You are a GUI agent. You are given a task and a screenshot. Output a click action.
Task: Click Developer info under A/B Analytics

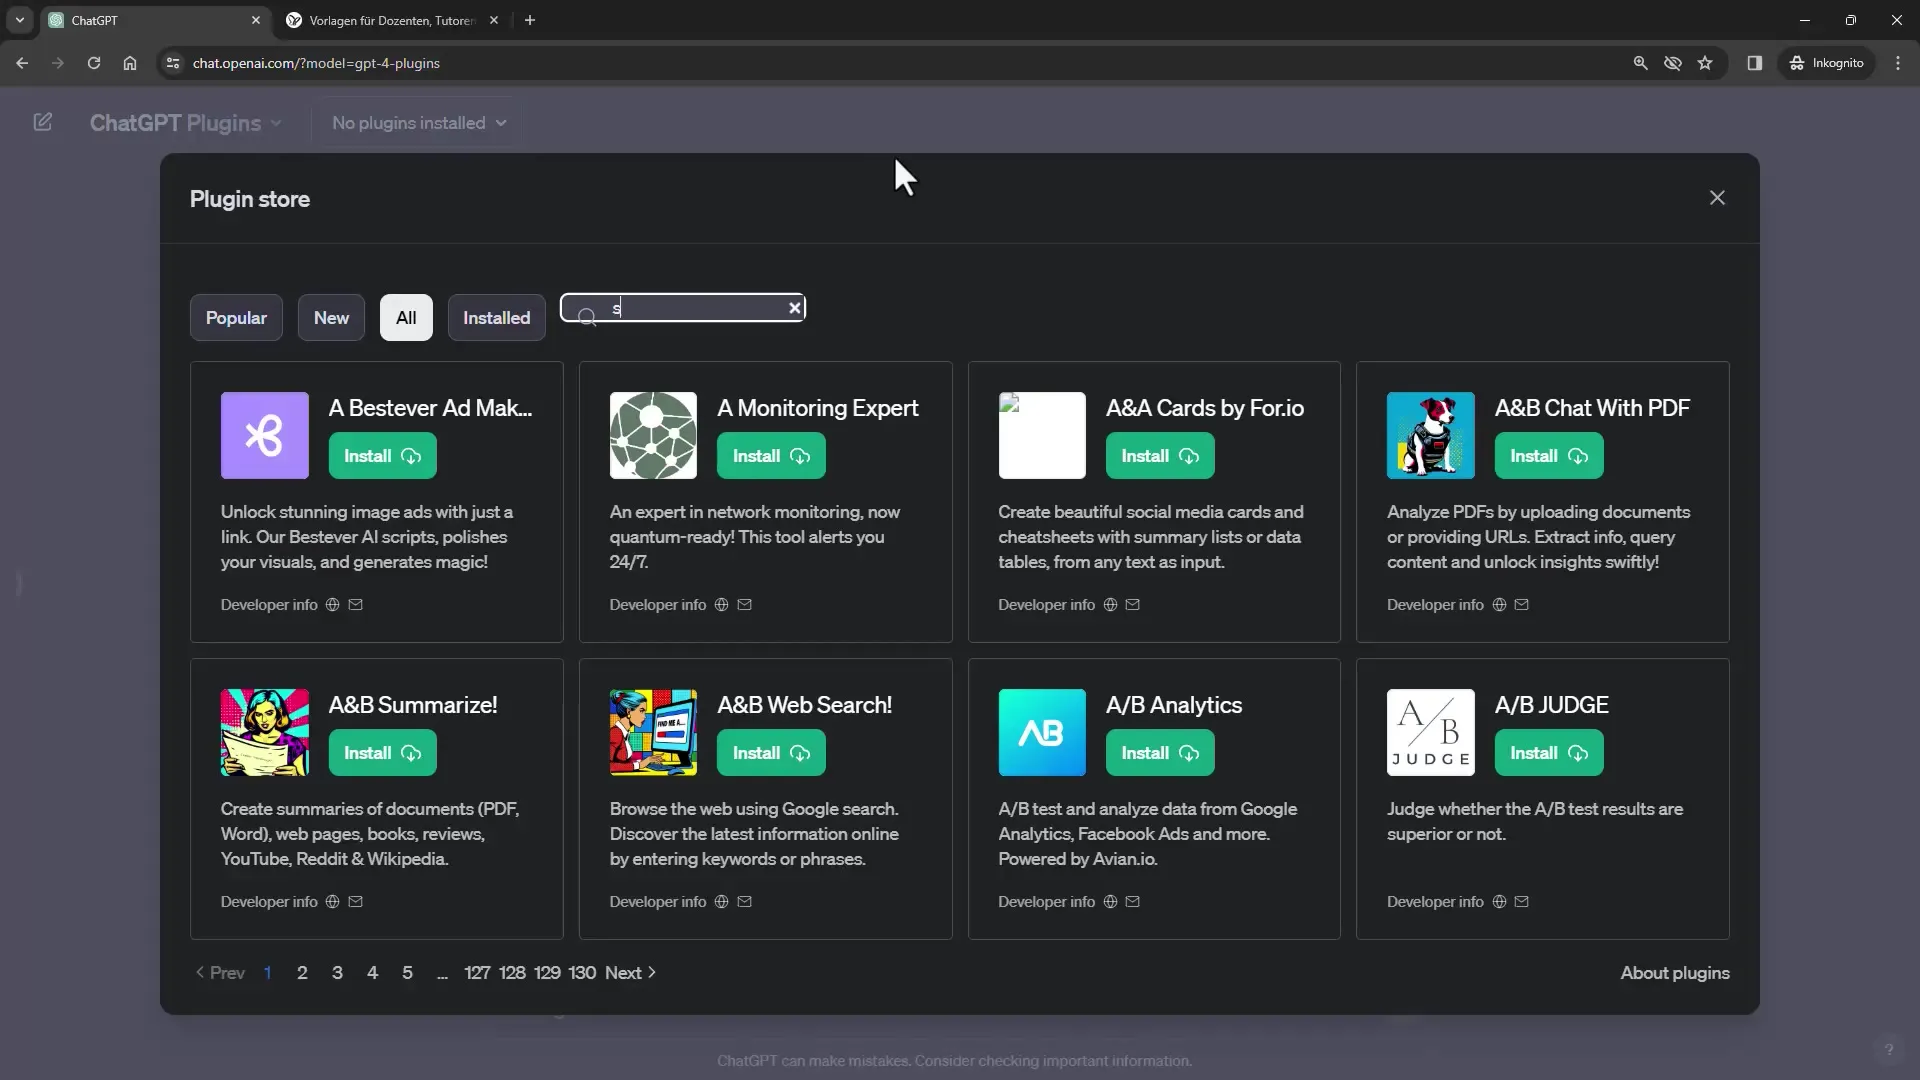1046,902
